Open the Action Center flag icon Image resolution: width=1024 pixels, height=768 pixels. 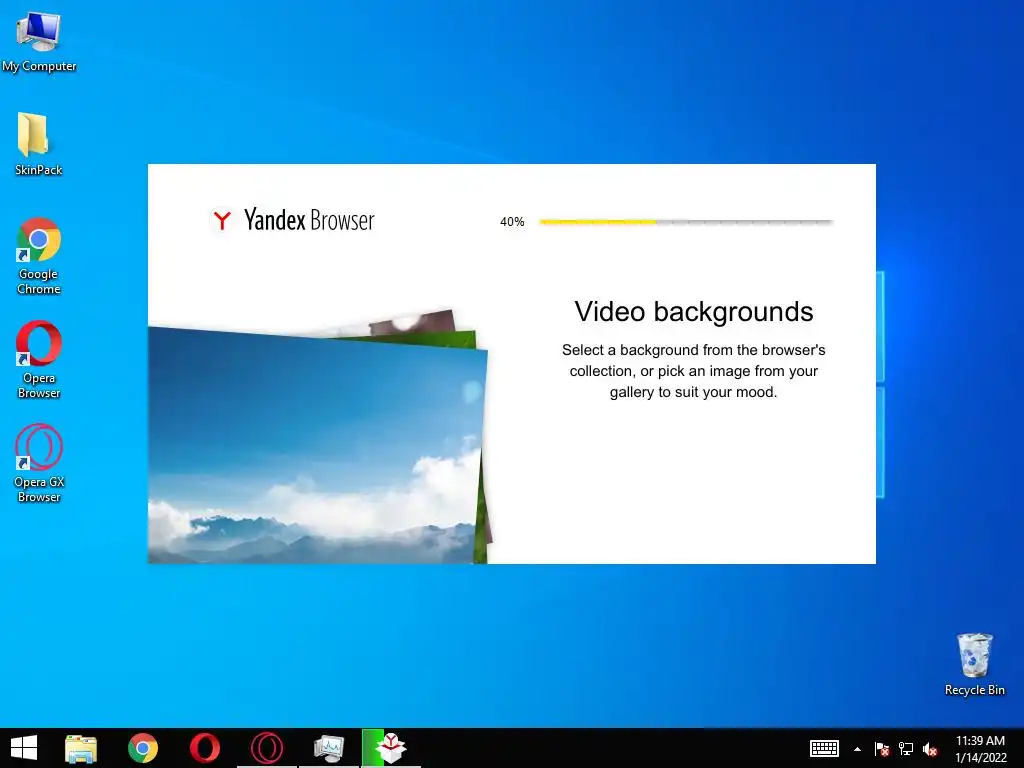(x=882, y=749)
